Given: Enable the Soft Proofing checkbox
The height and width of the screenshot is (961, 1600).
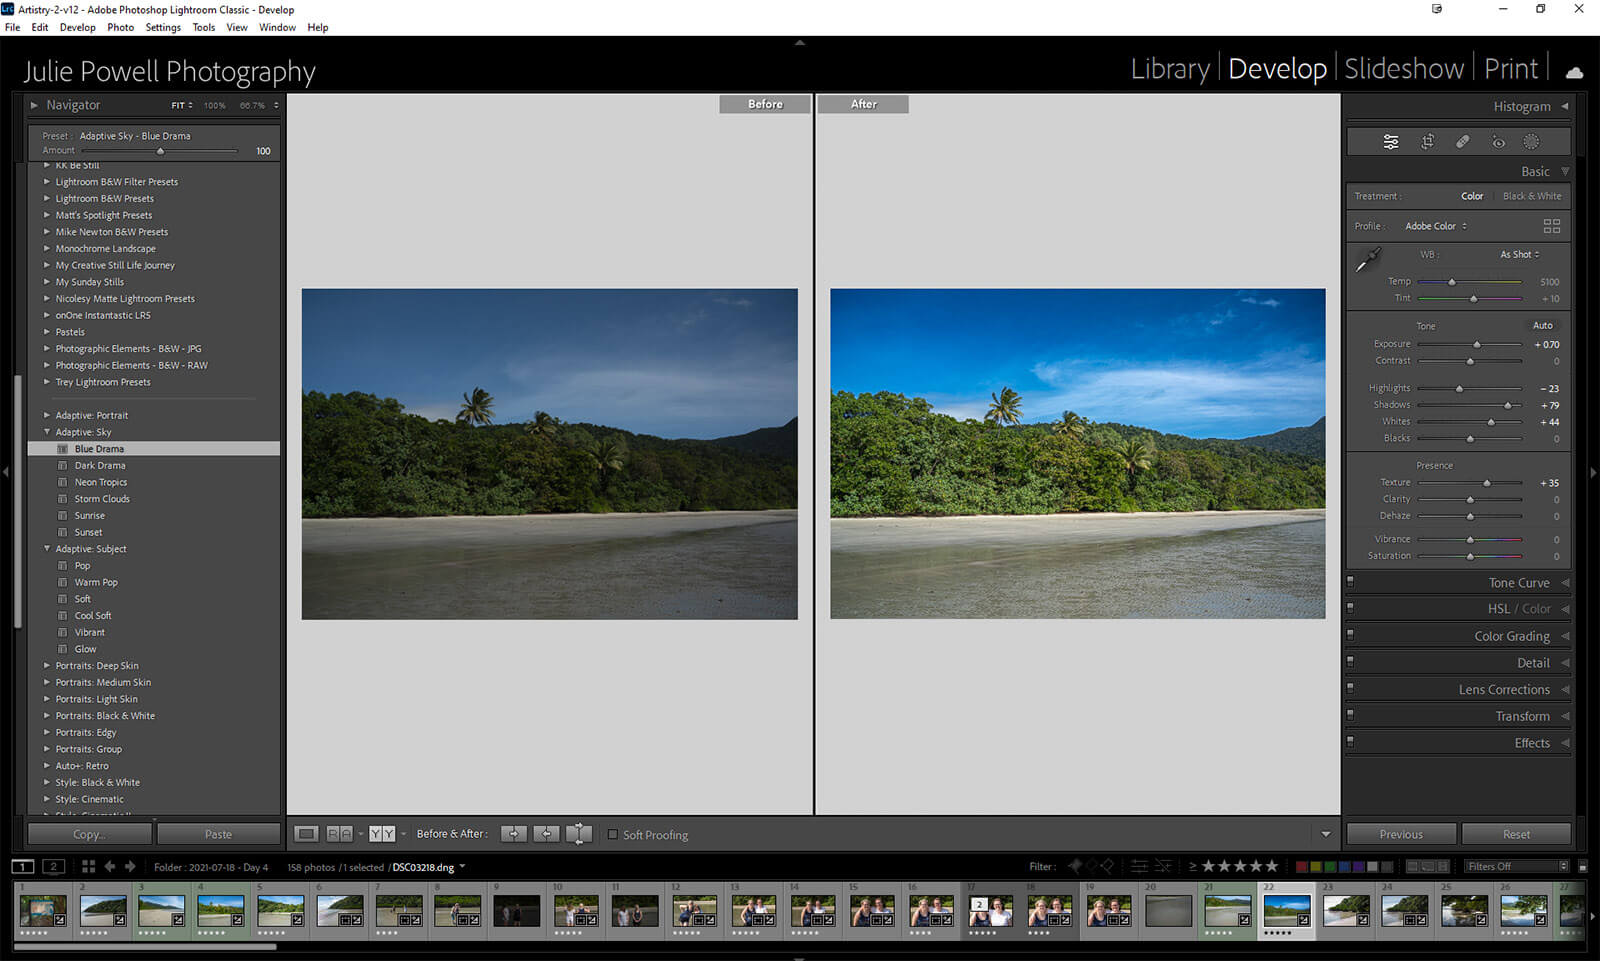Looking at the screenshot, I should (613, 835).
